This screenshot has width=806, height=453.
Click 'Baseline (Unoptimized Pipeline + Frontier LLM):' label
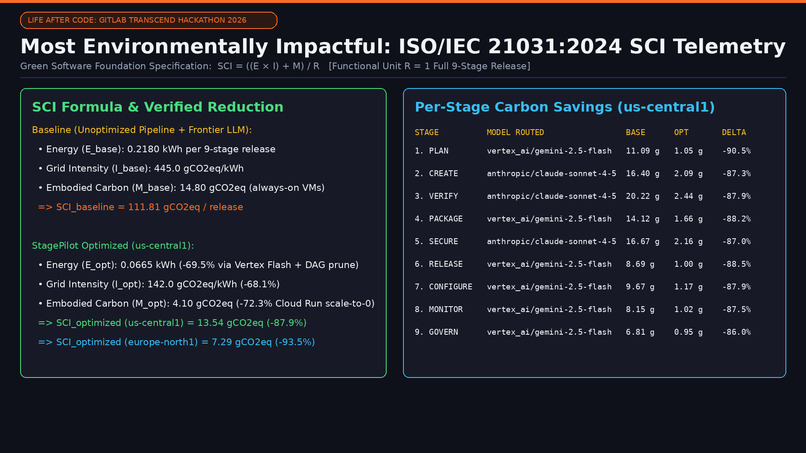coord(142,130)
